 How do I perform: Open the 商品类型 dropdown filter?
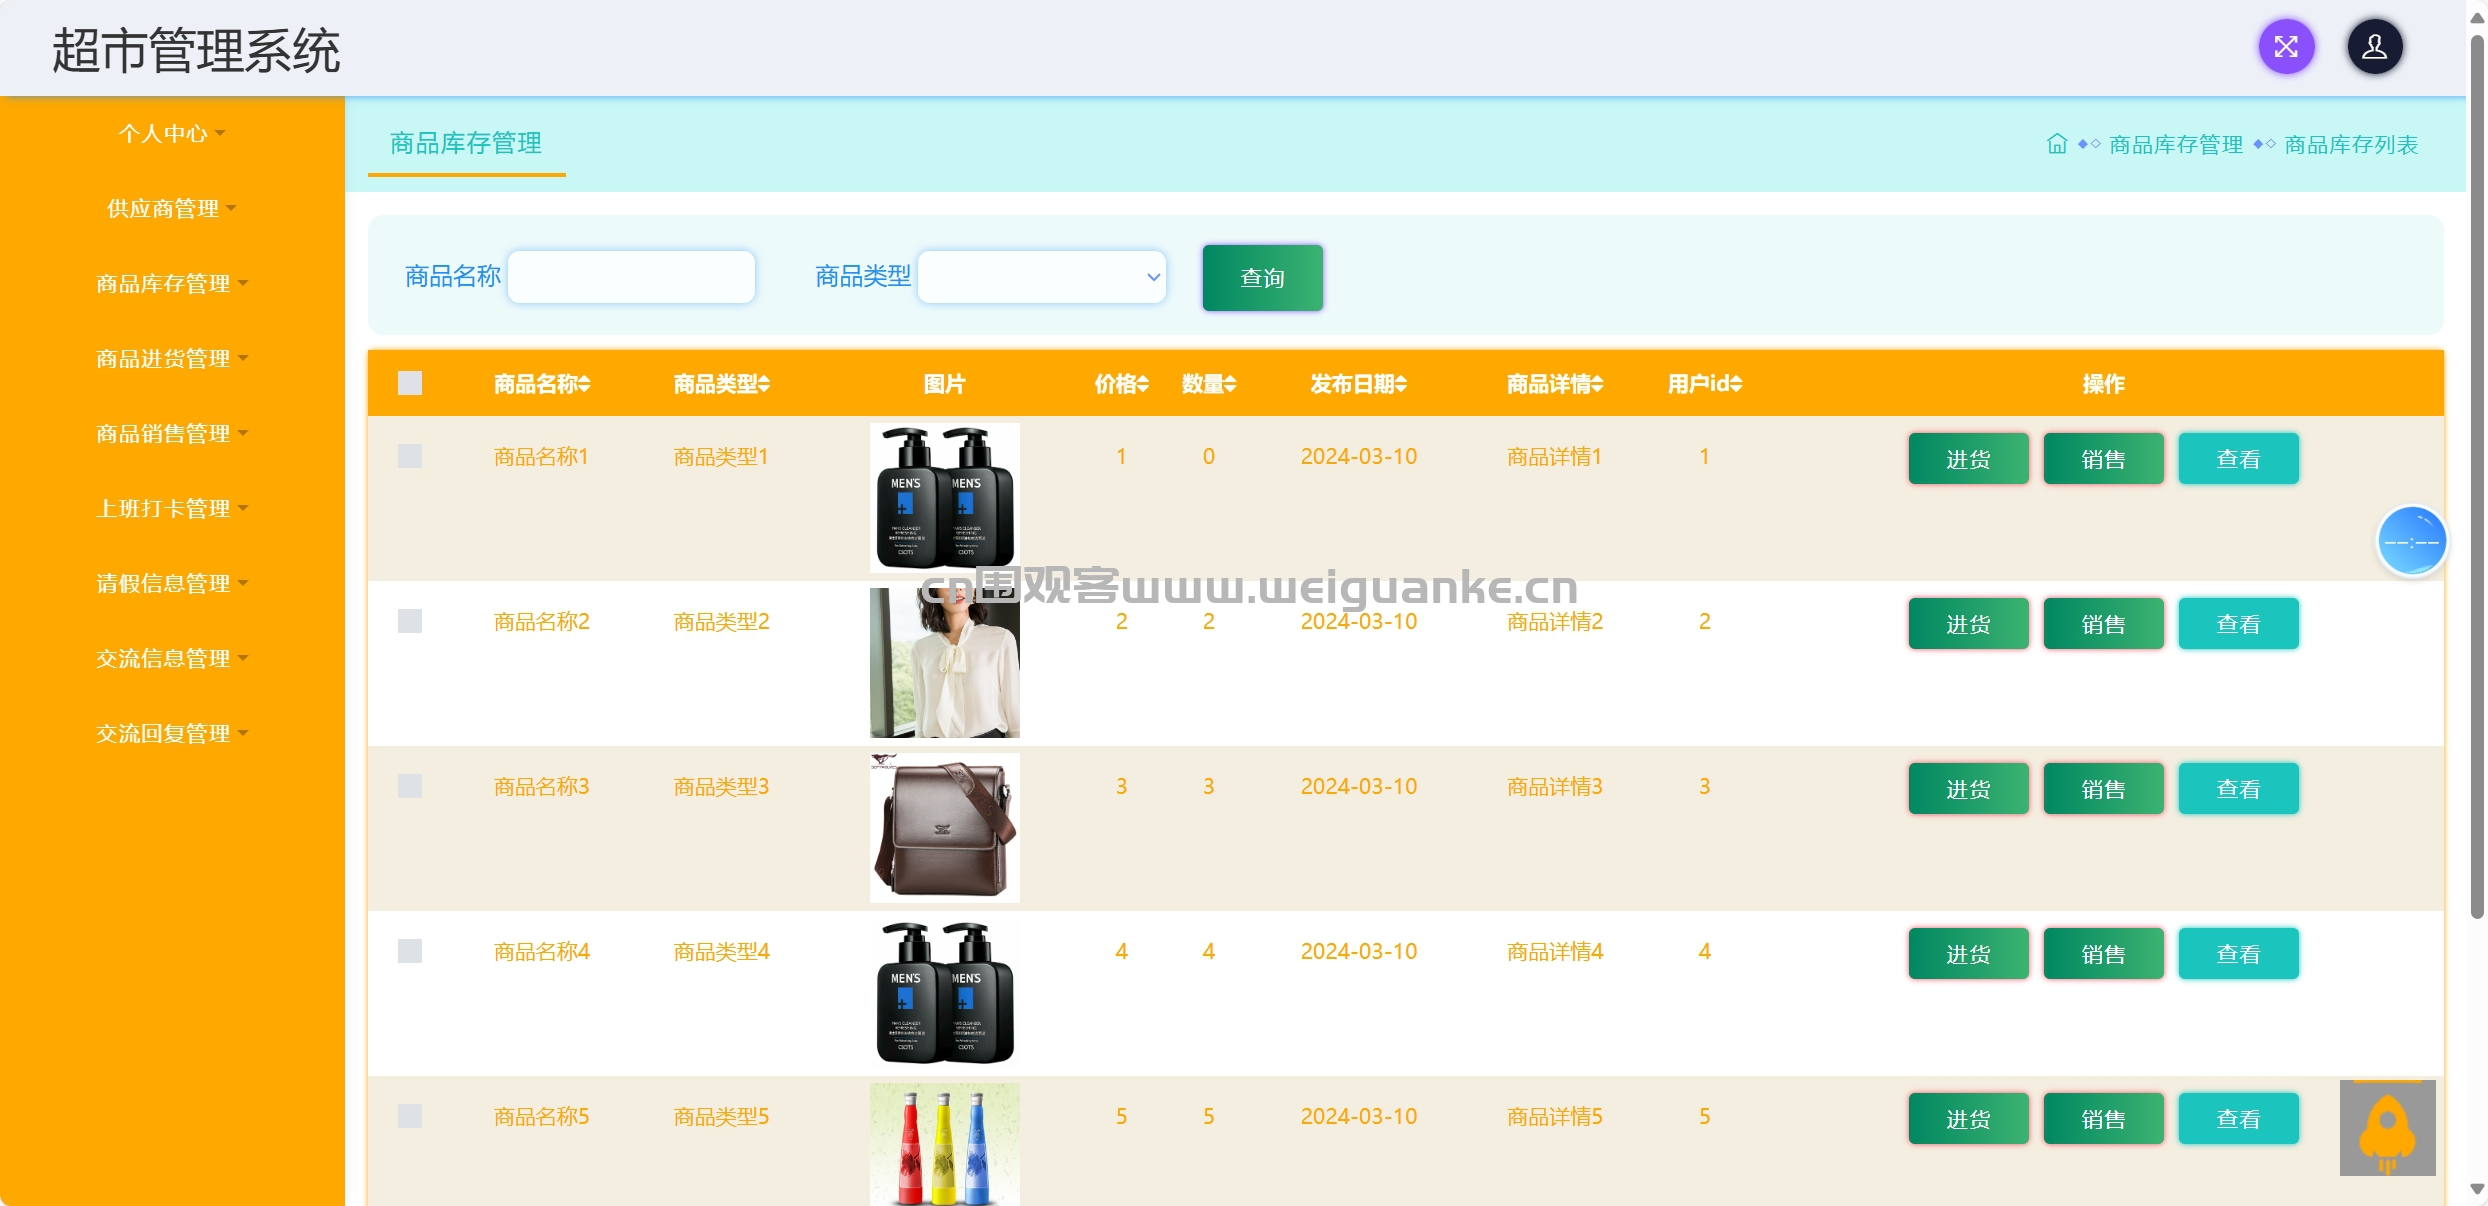[x=1041, y=277]
